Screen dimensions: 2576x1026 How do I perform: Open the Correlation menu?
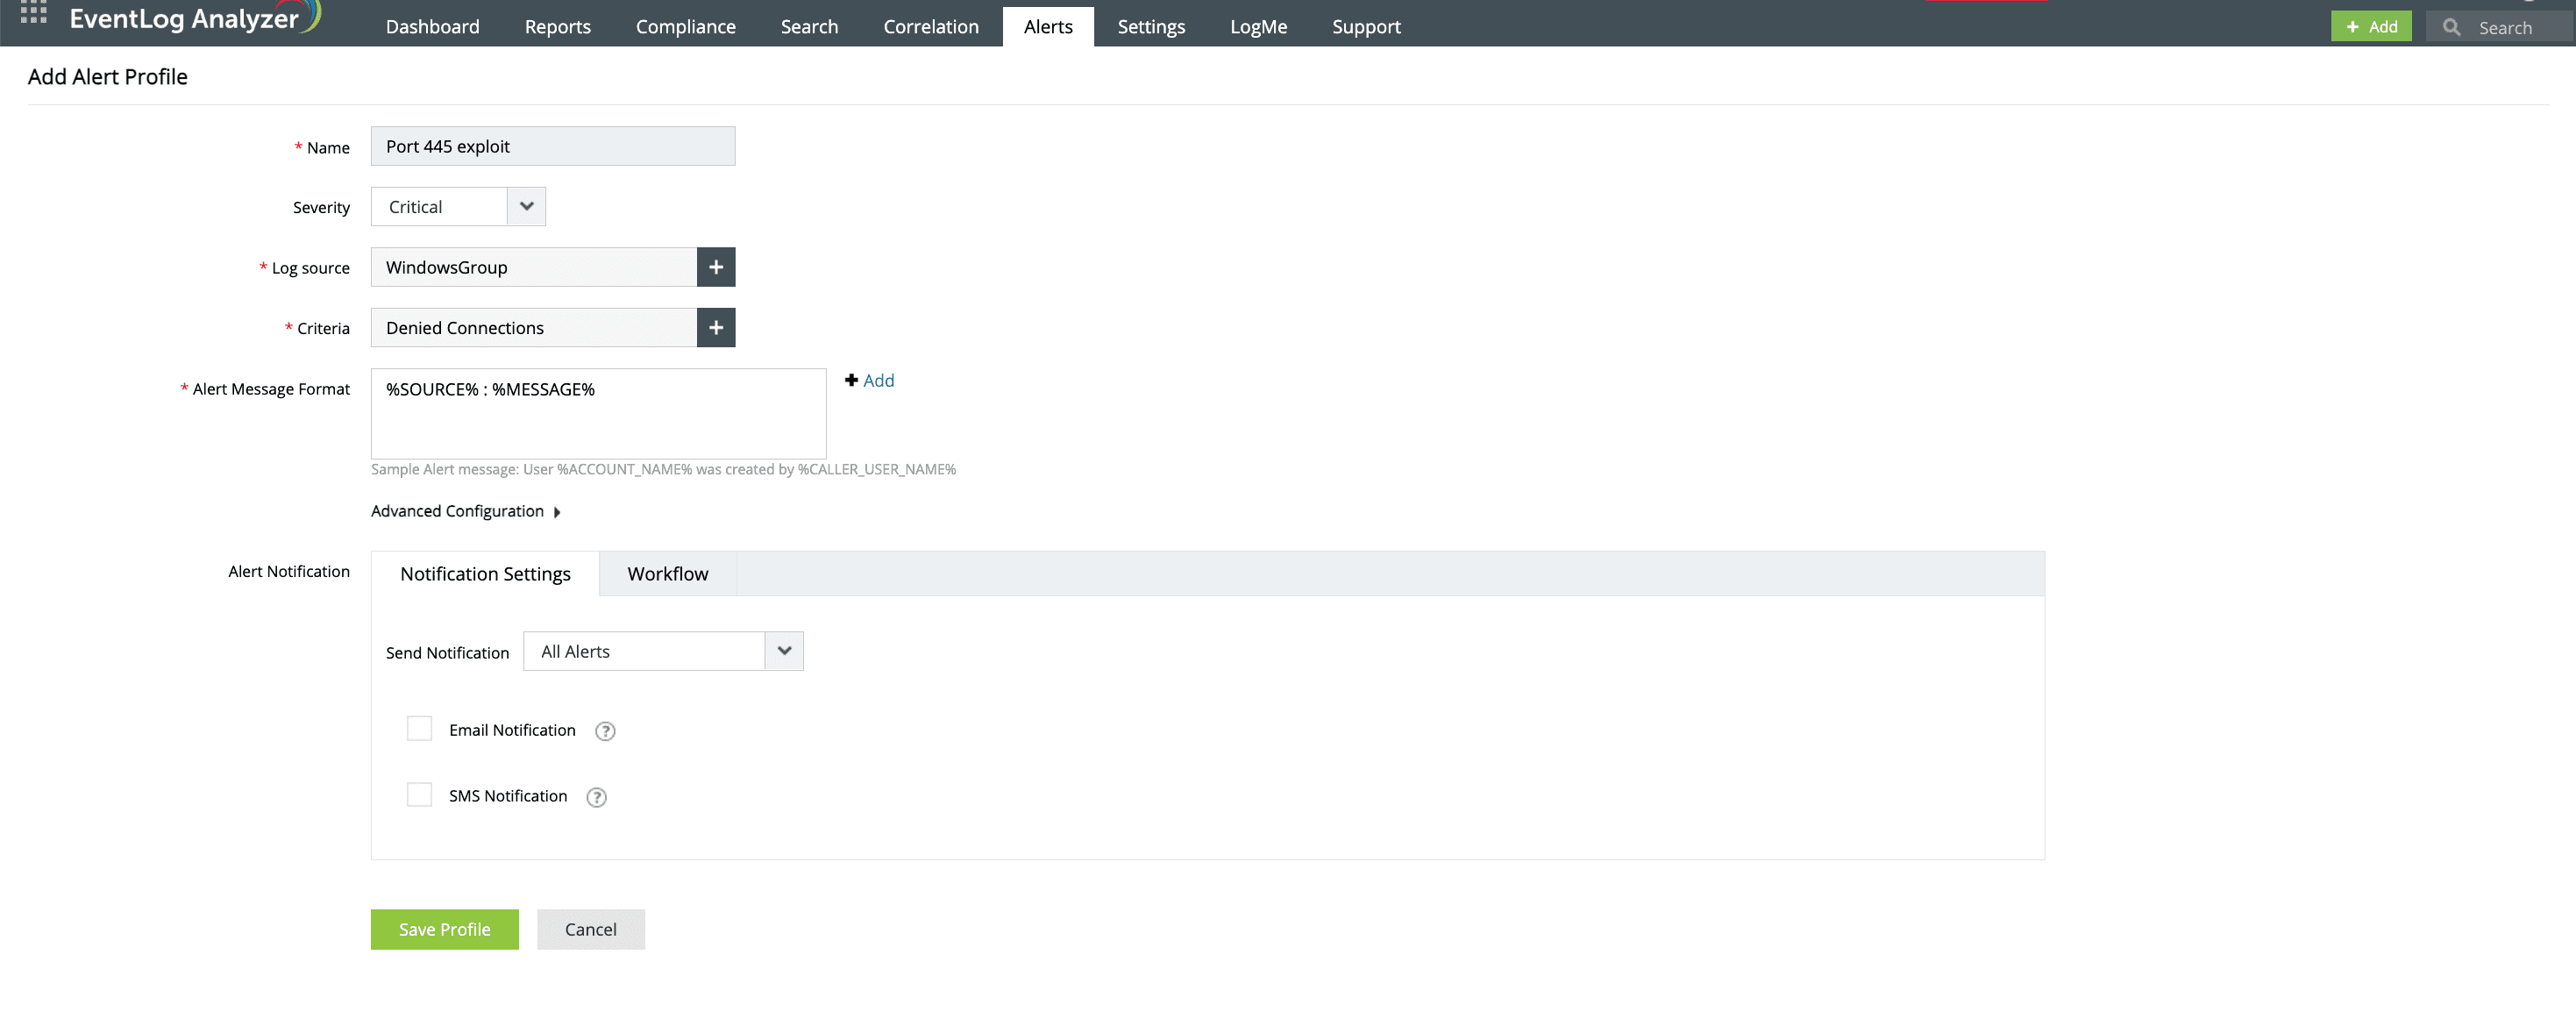930,26
